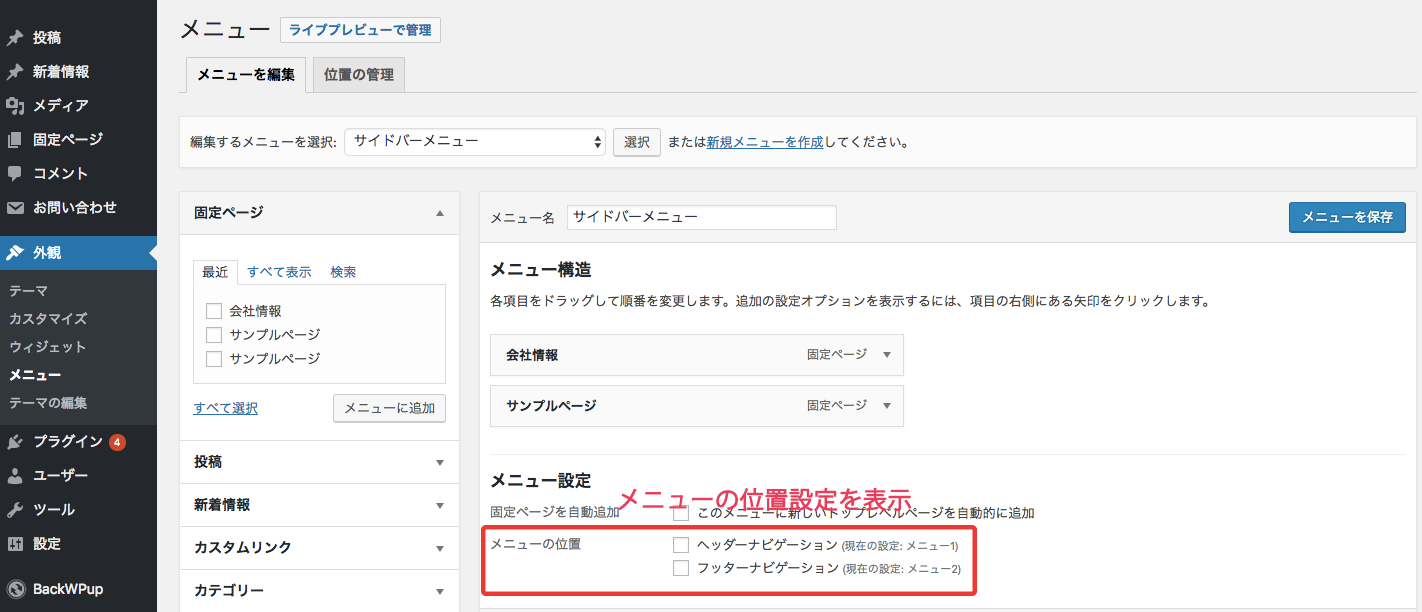Click the envelope icon beside お問い合わせ
Image resolution: width=1422 pixels, height=612 pixels.
click(15, 208)
